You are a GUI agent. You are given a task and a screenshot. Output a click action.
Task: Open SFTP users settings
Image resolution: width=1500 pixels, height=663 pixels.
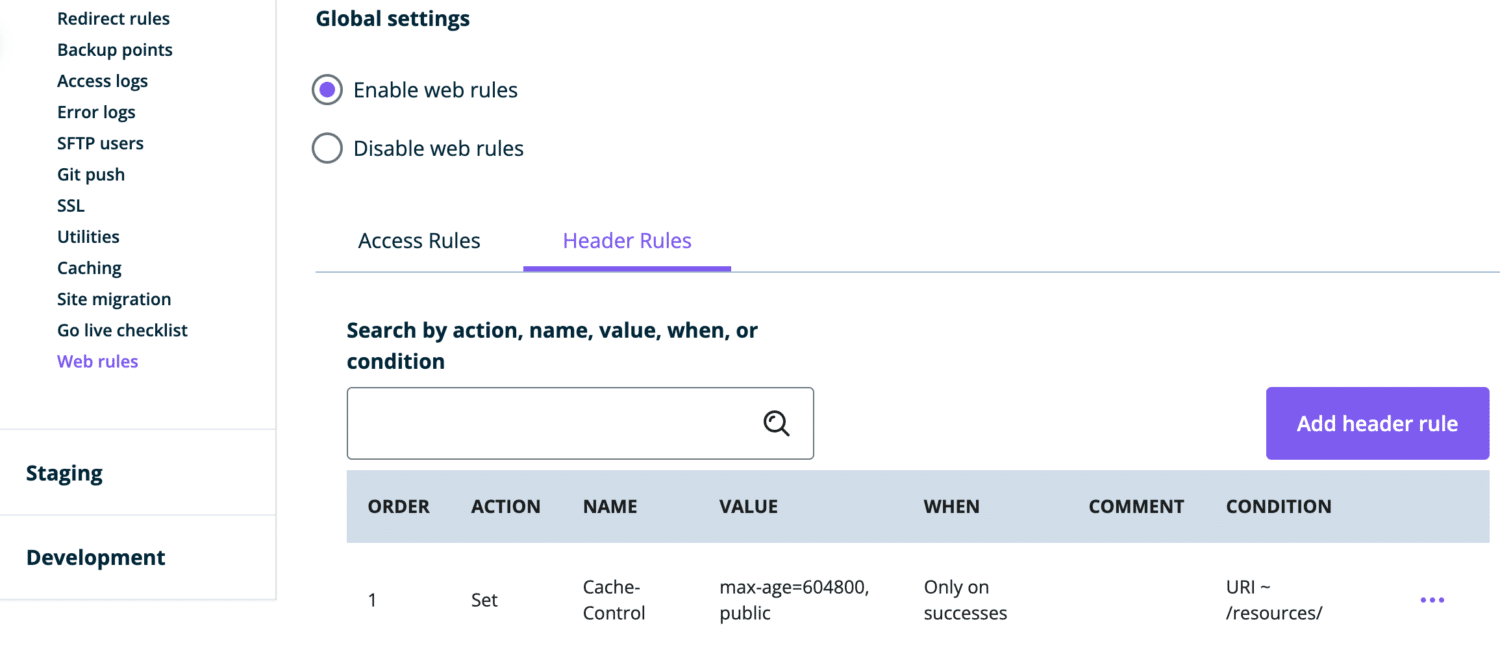pyautogui.click(x=100, y=143)
